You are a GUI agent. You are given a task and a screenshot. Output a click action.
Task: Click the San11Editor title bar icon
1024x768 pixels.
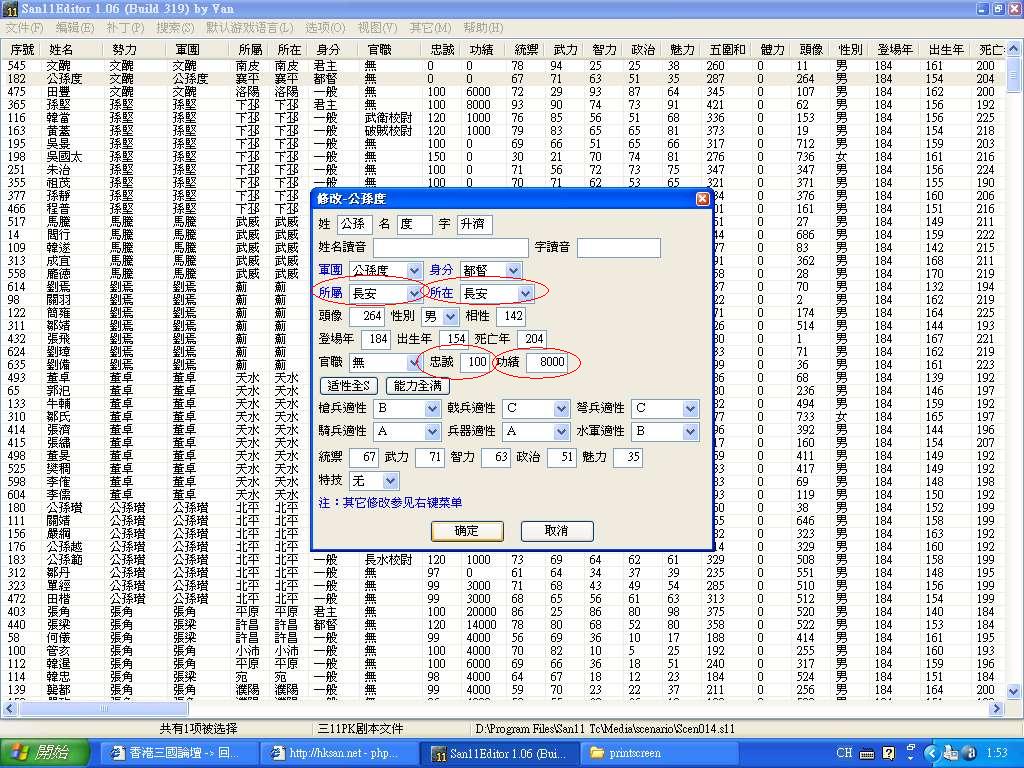click(9, 9)
